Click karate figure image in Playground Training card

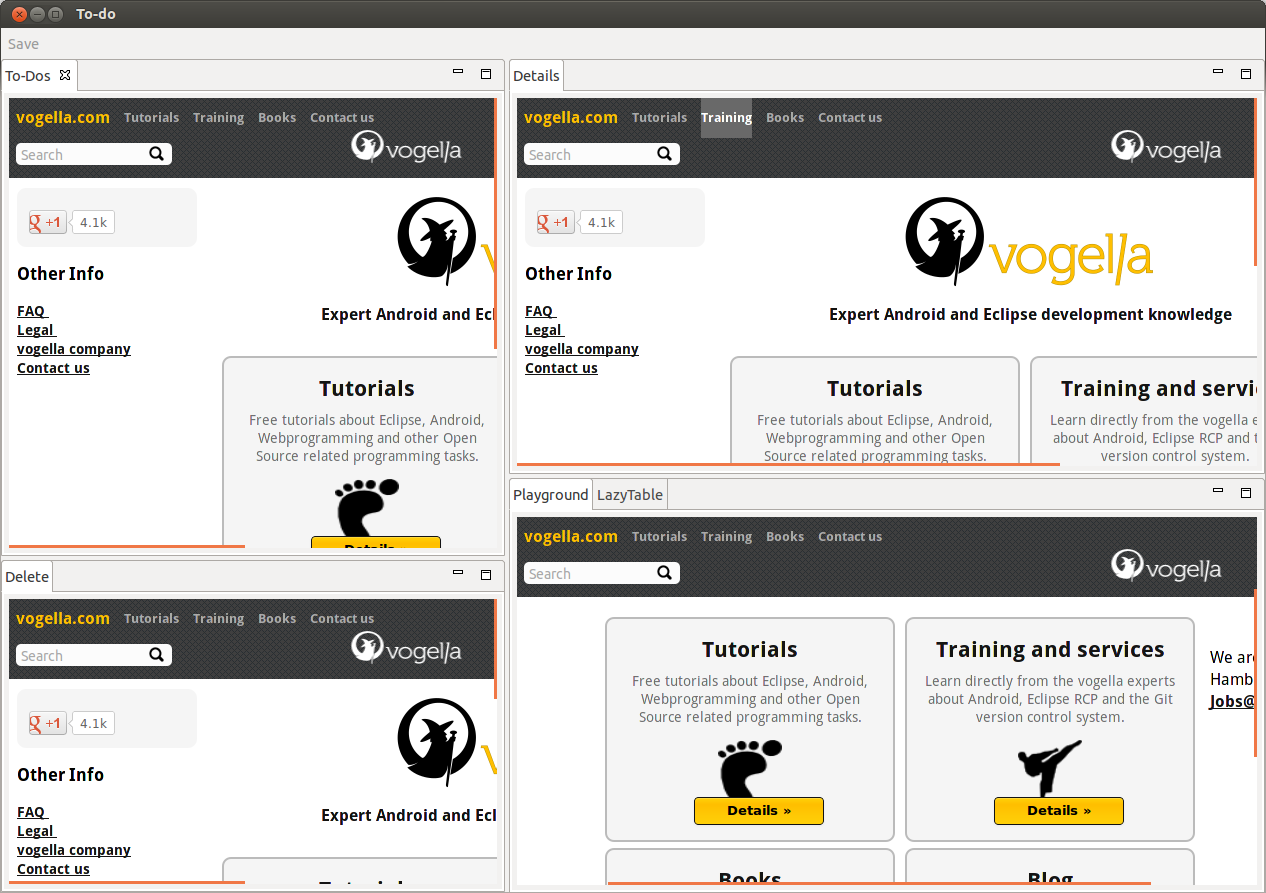[x=1050, y=768]
